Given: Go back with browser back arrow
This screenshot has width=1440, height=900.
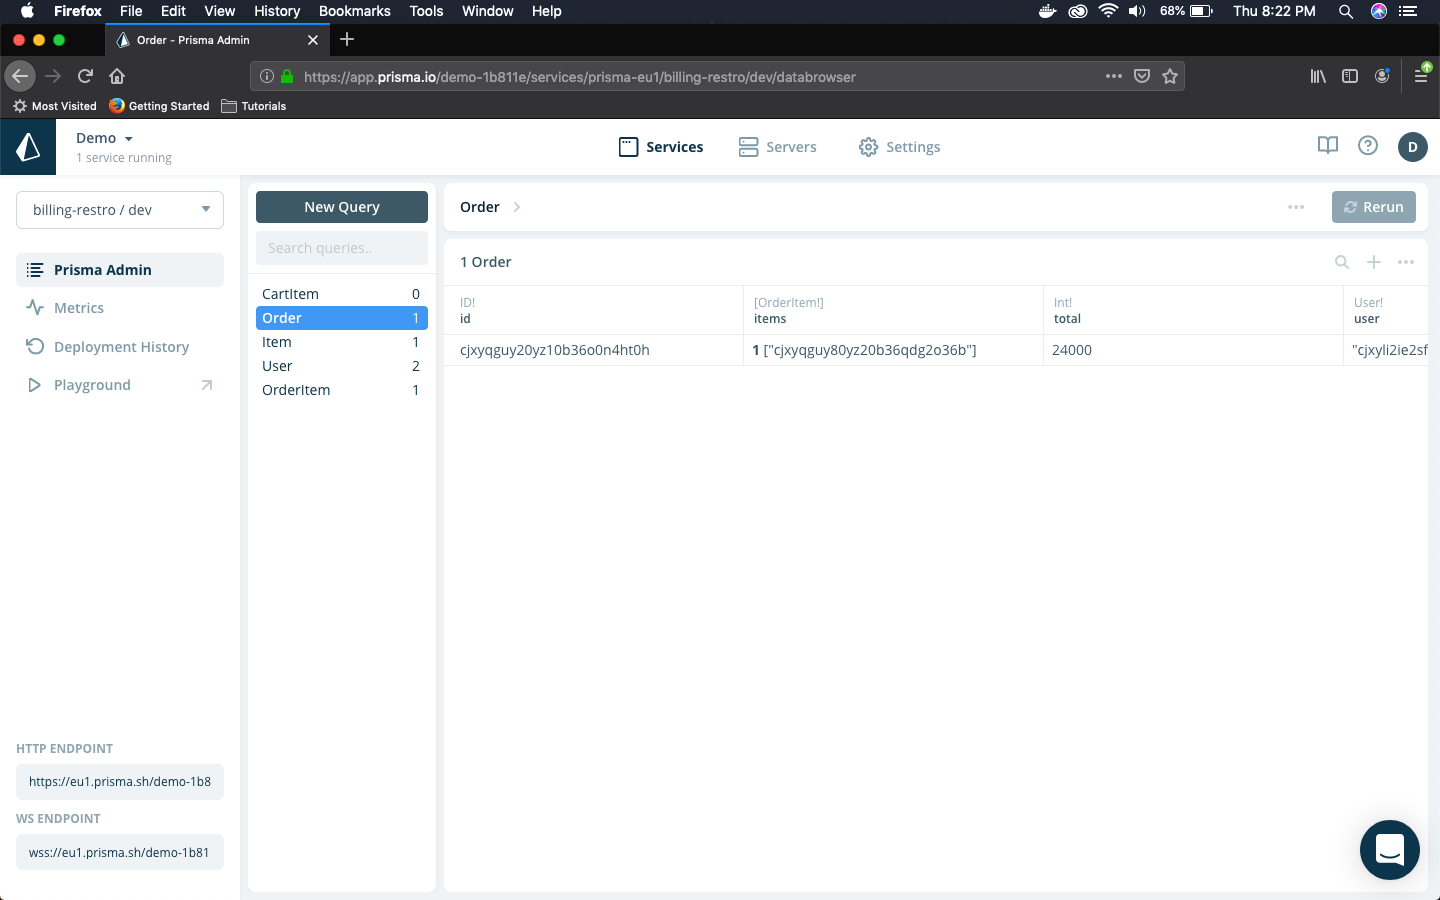Looking at the screenshot, I should pyautogui.click(x=20, y=76).
